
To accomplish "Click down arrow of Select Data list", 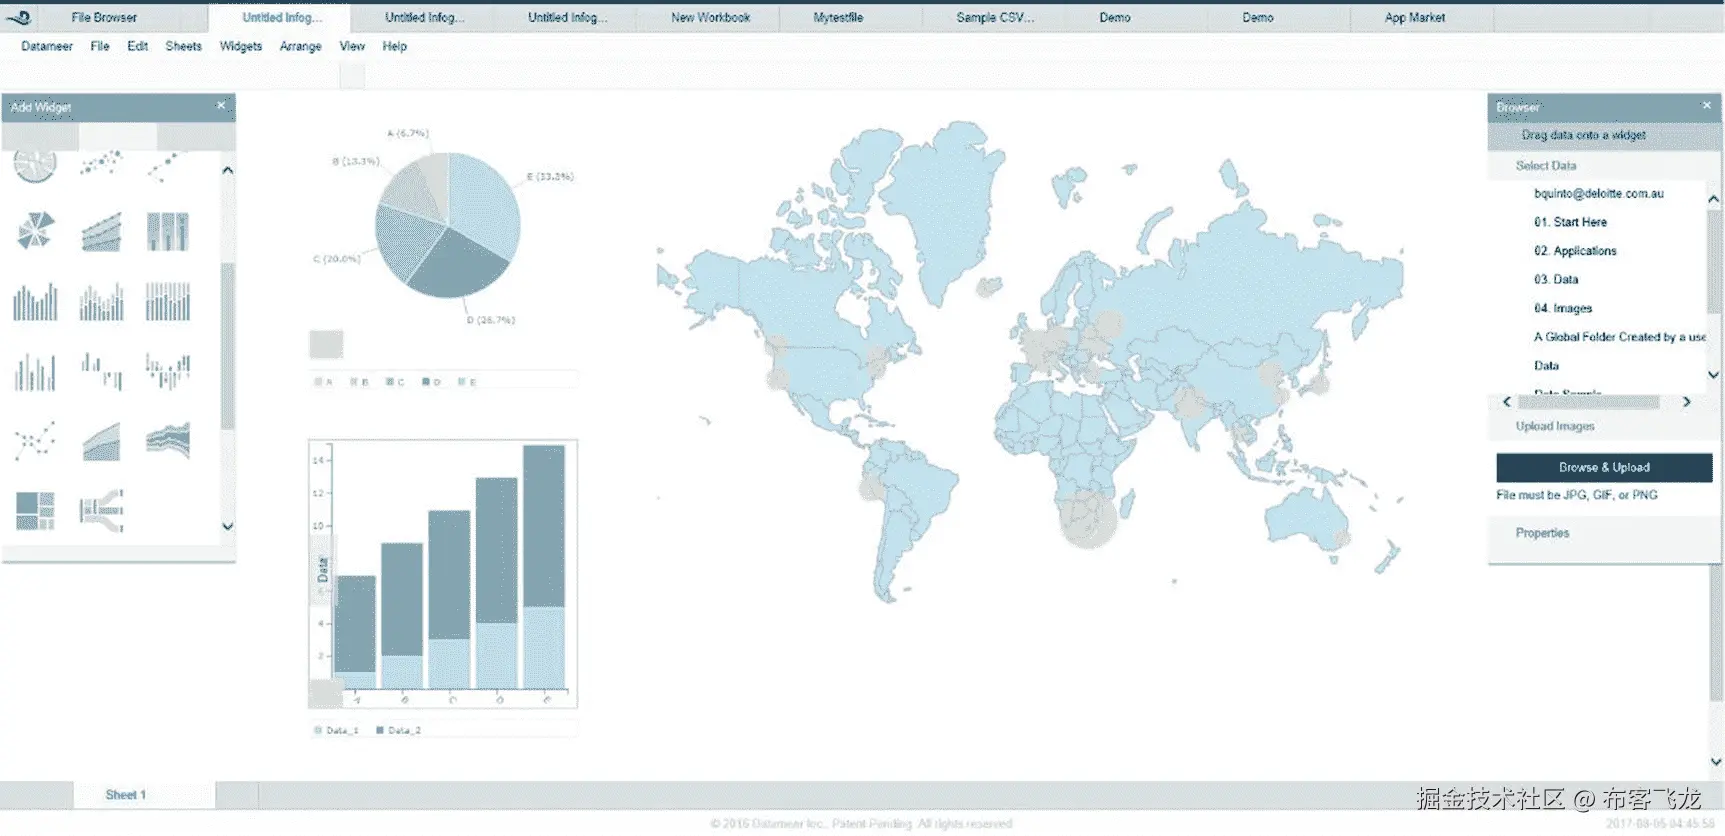I will 1713,375.
